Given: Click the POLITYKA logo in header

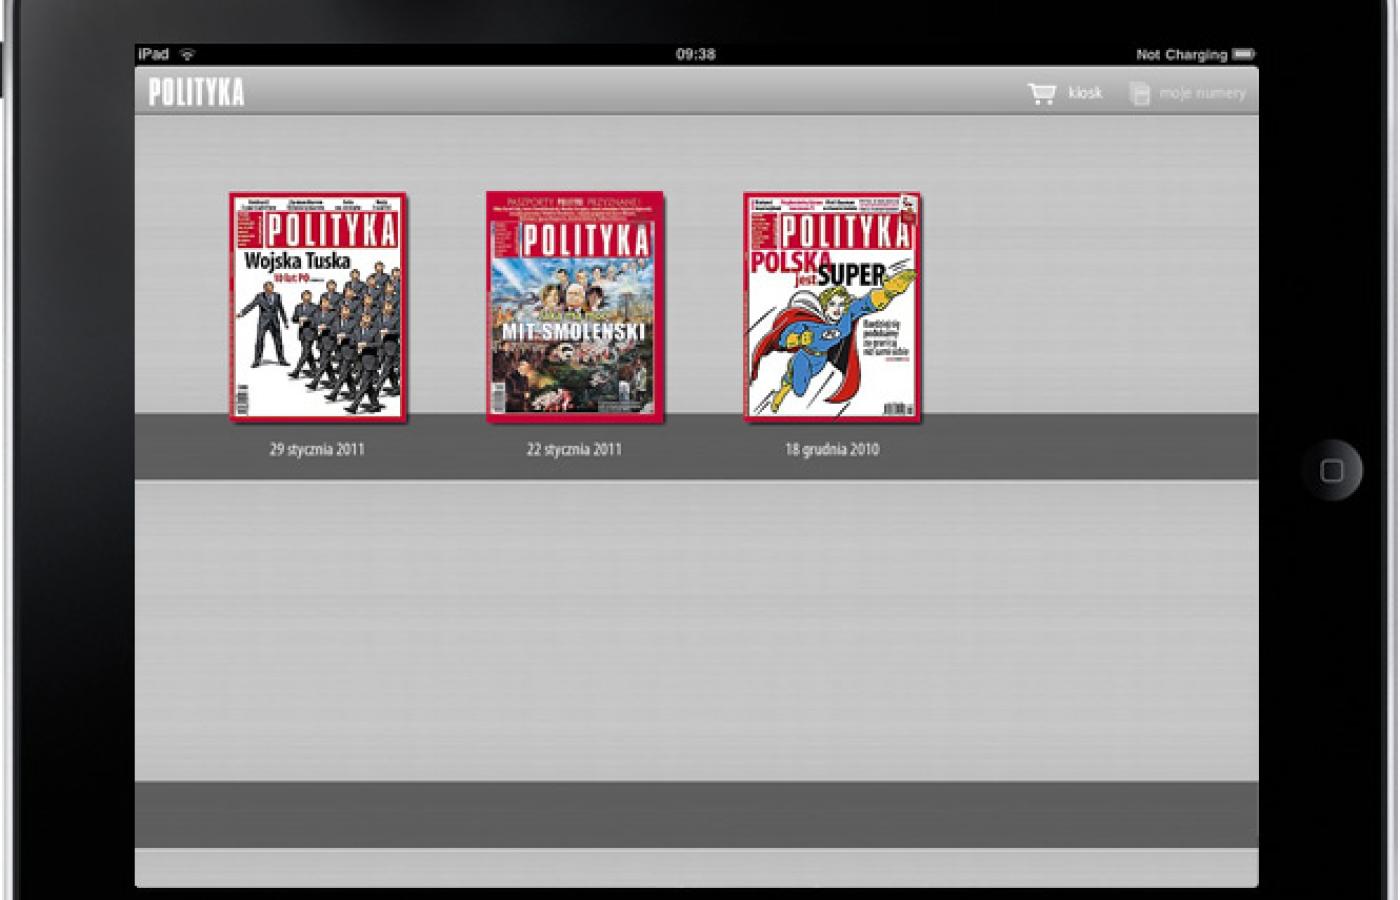Looking at the screenshot, I should coord(196,93).
